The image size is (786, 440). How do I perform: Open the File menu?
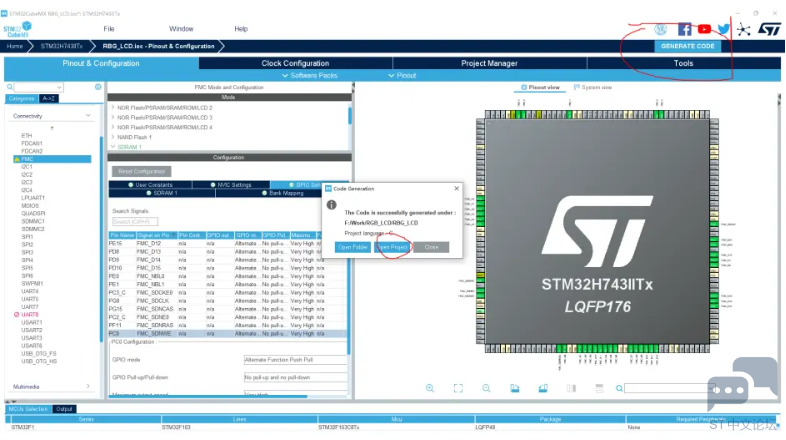click(109, 29)
